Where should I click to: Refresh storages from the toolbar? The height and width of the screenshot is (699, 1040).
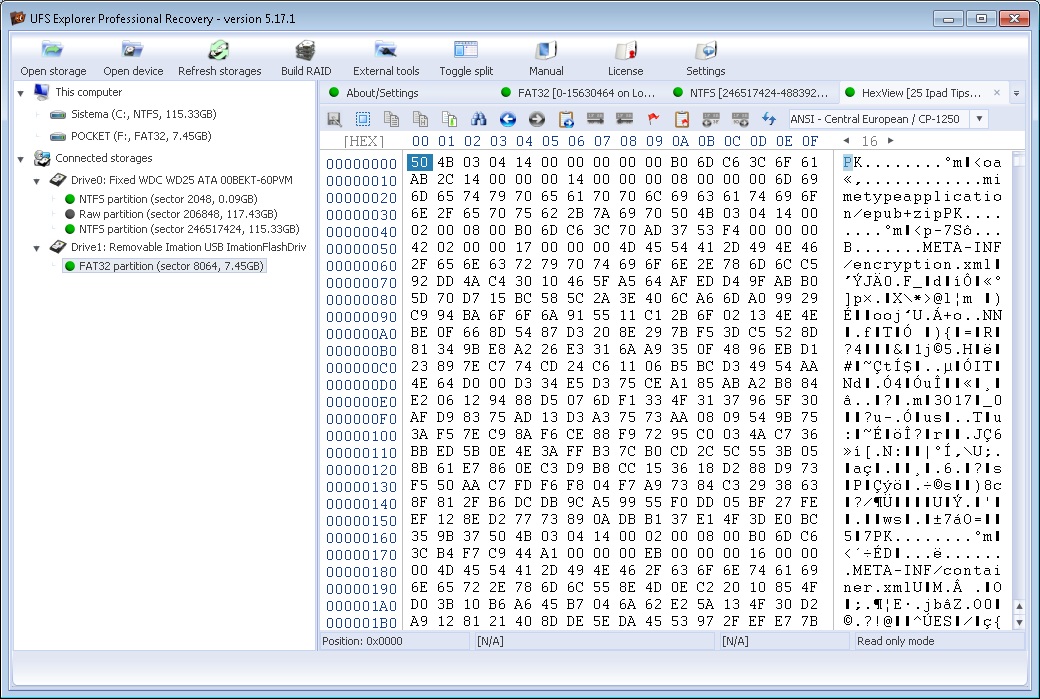[219, 58]
